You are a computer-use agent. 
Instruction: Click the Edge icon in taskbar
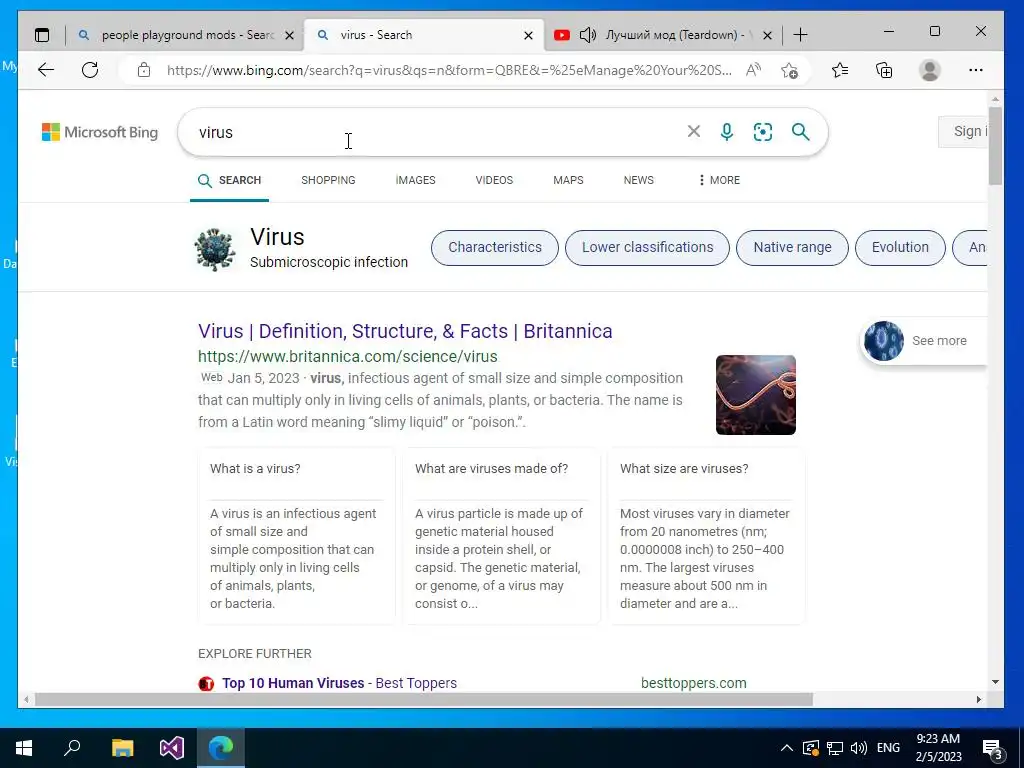click(221, 747)
